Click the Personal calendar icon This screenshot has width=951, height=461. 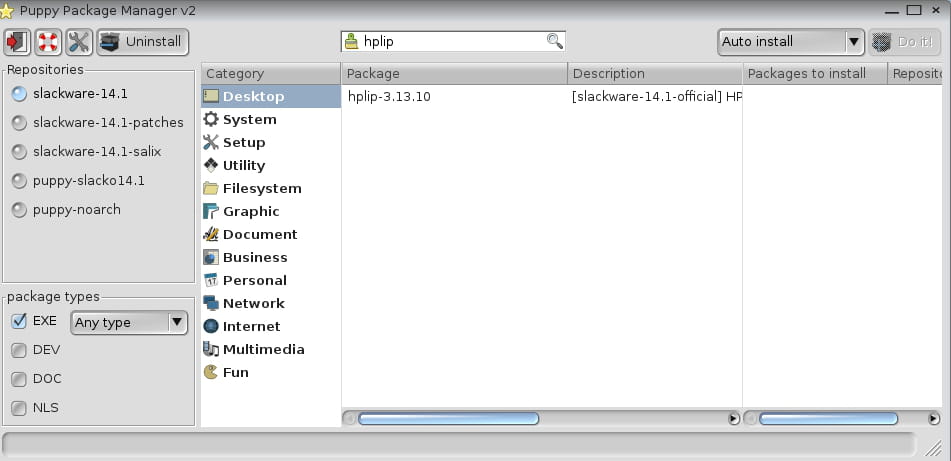point(210,280)
